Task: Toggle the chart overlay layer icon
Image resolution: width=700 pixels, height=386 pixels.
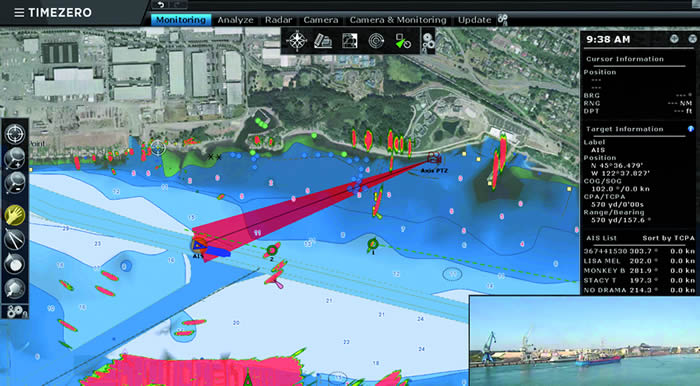Action: click(x=350, y=41)
